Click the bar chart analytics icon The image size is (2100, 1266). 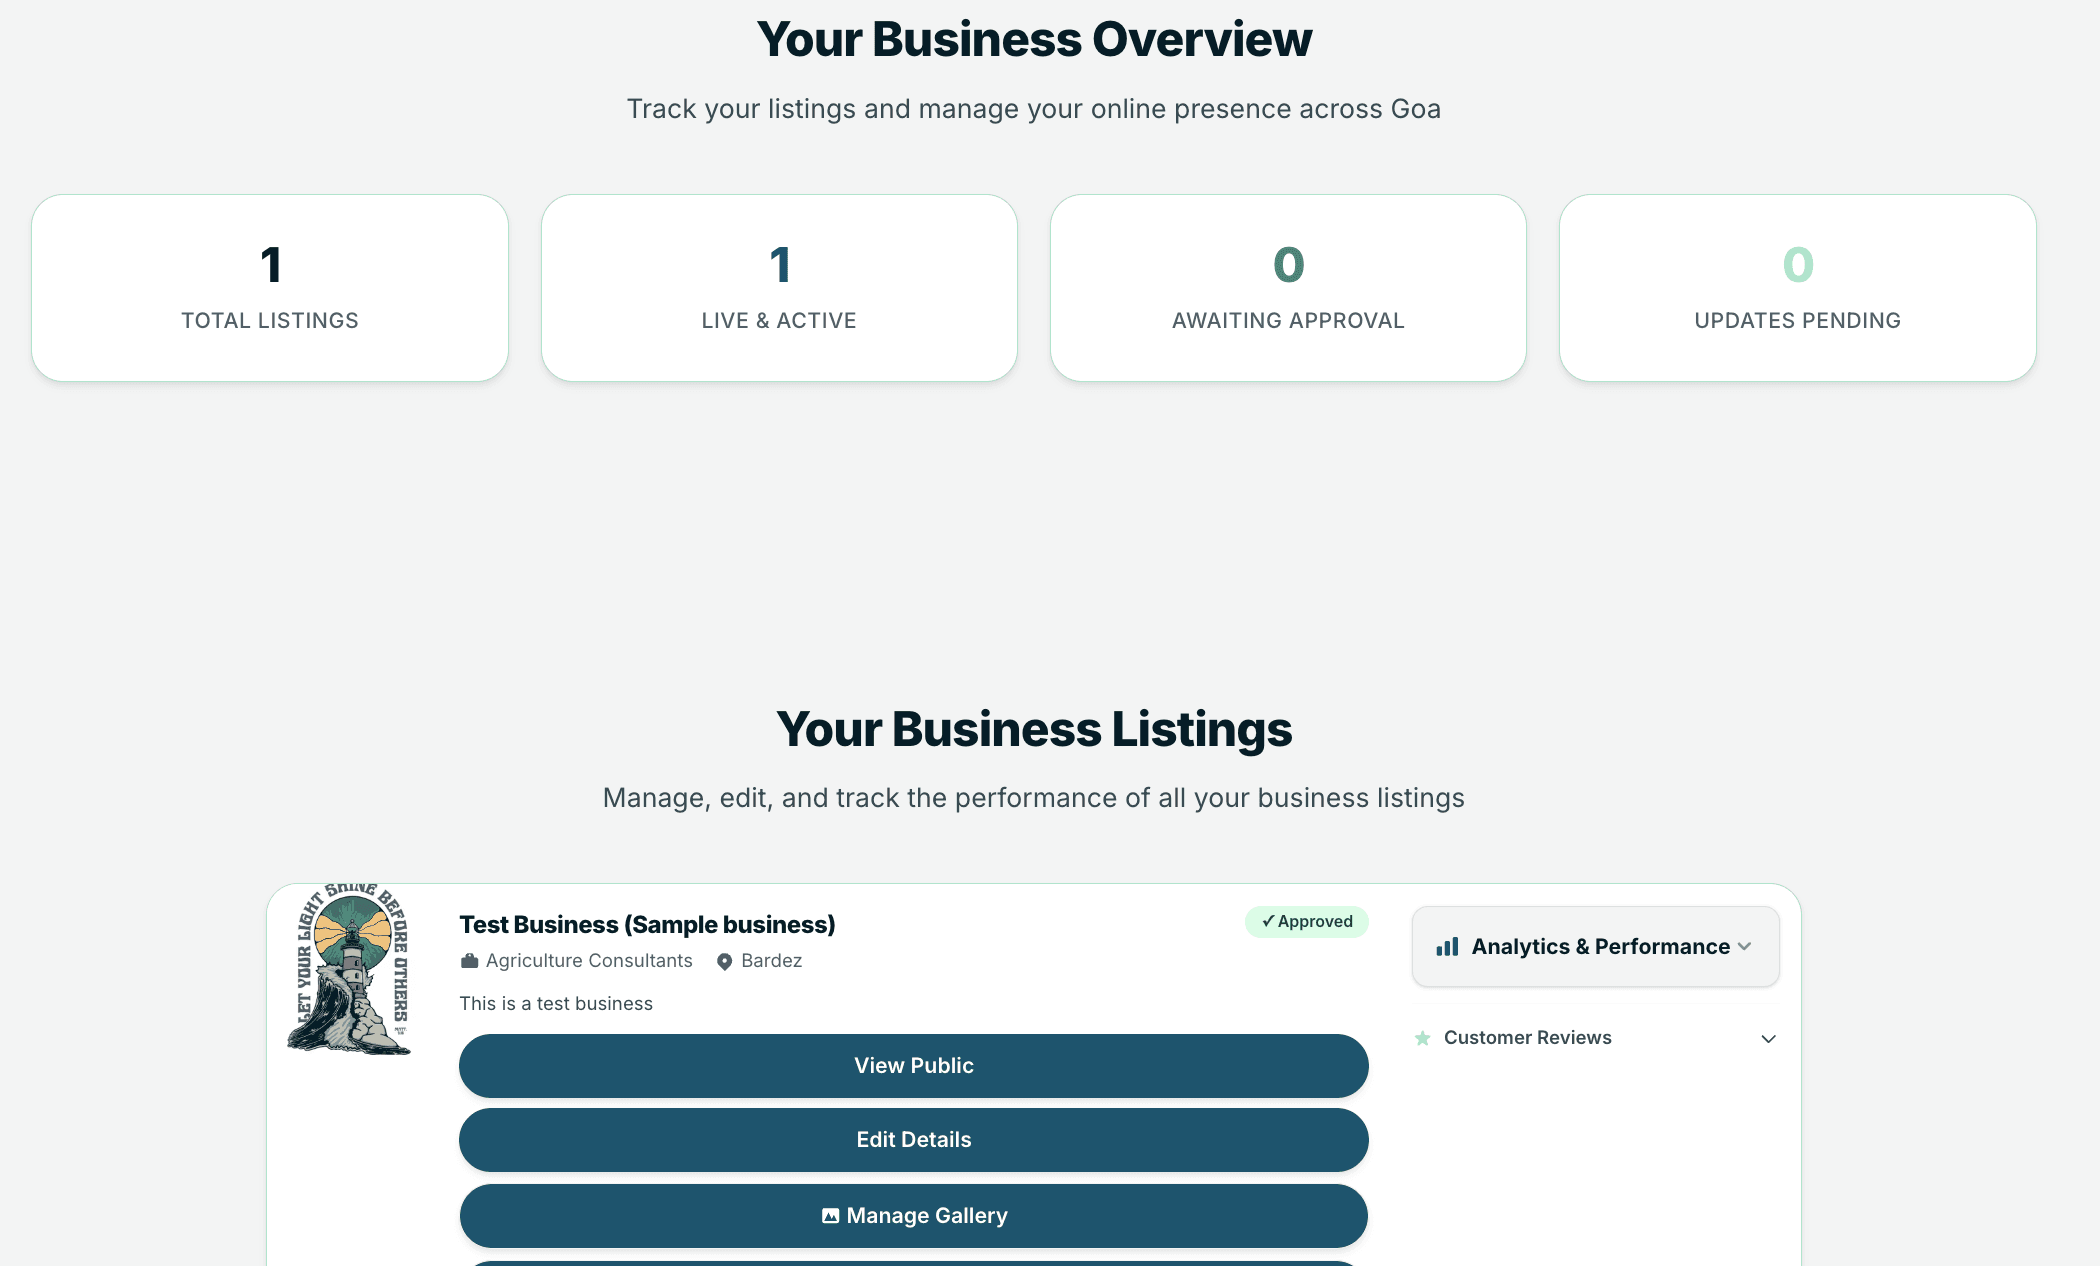click(x=1447, y=947)
